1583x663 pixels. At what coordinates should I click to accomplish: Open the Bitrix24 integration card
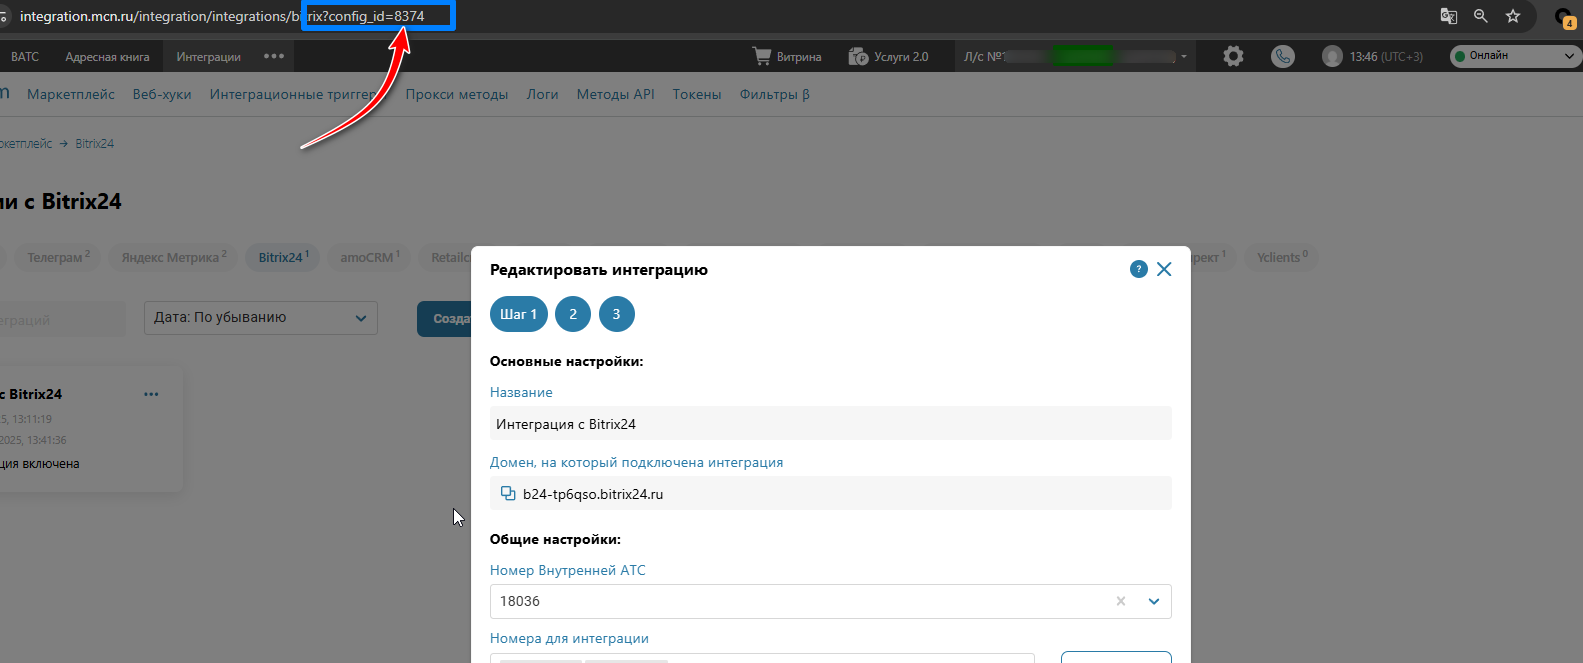[x=90, y=428]
